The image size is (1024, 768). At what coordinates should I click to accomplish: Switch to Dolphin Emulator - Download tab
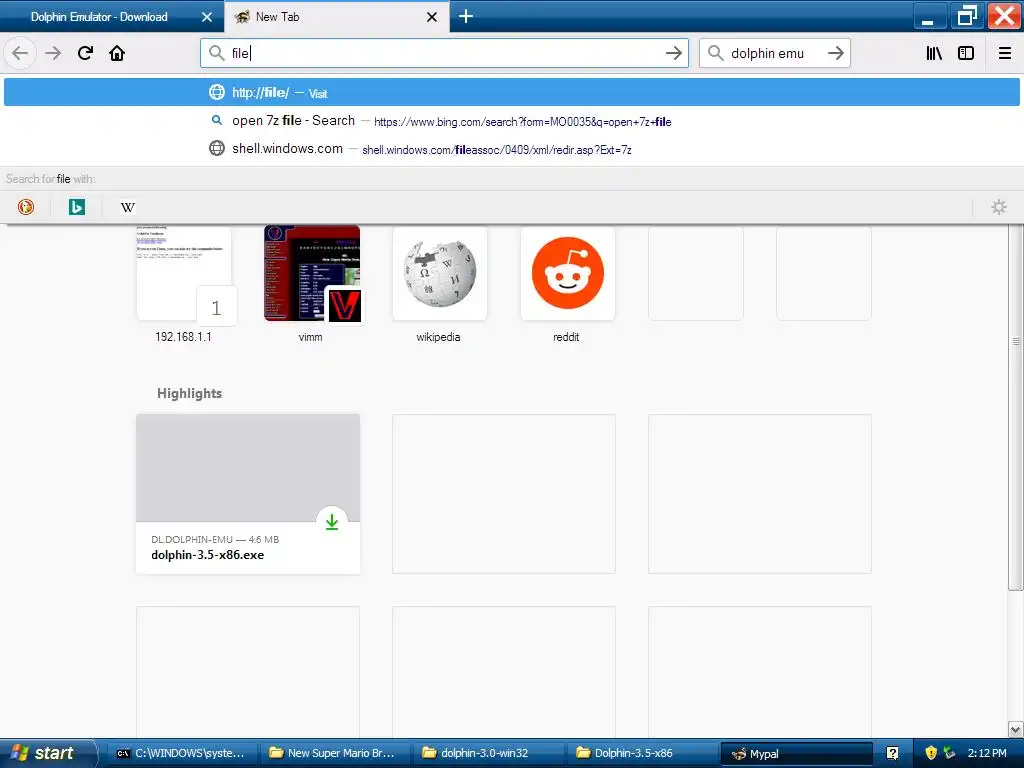[112, 16]
